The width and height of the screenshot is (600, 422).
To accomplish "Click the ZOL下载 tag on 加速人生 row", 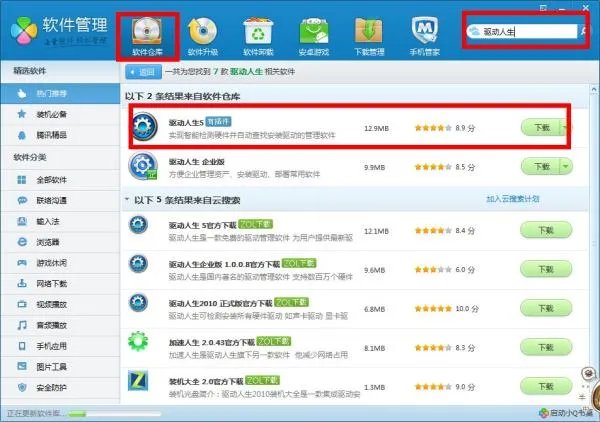I will [x=274, y=341].
